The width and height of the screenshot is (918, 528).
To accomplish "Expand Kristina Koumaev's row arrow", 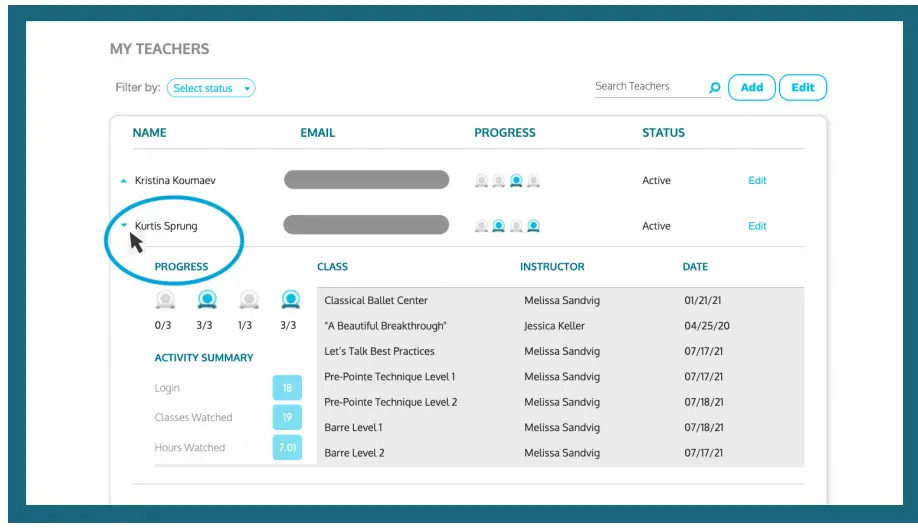I will click(x=124, y=181).
